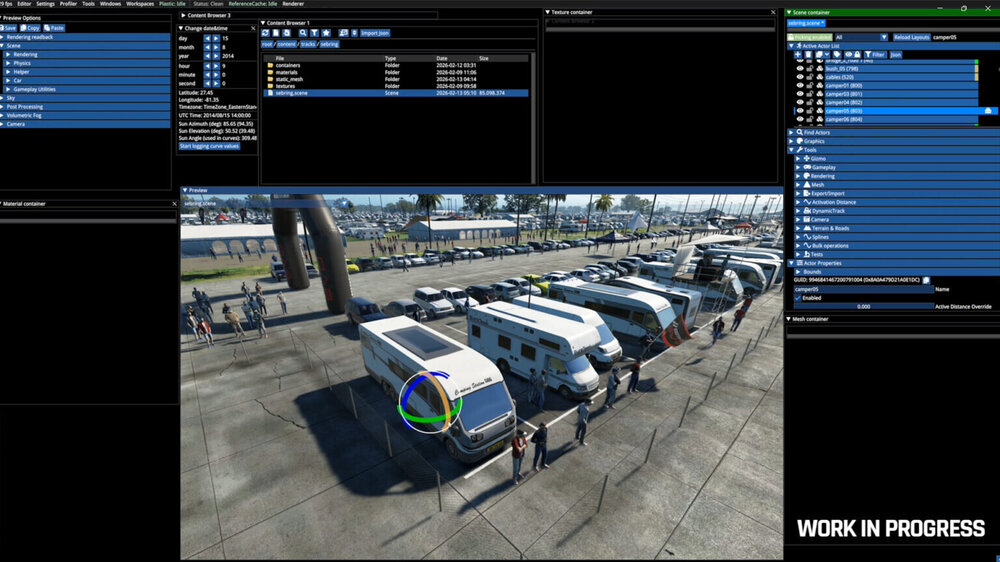The width and height of the screenshot is (1000, 562).
Task: Toggle the Picking enabled button
Action: pos(810,37)
